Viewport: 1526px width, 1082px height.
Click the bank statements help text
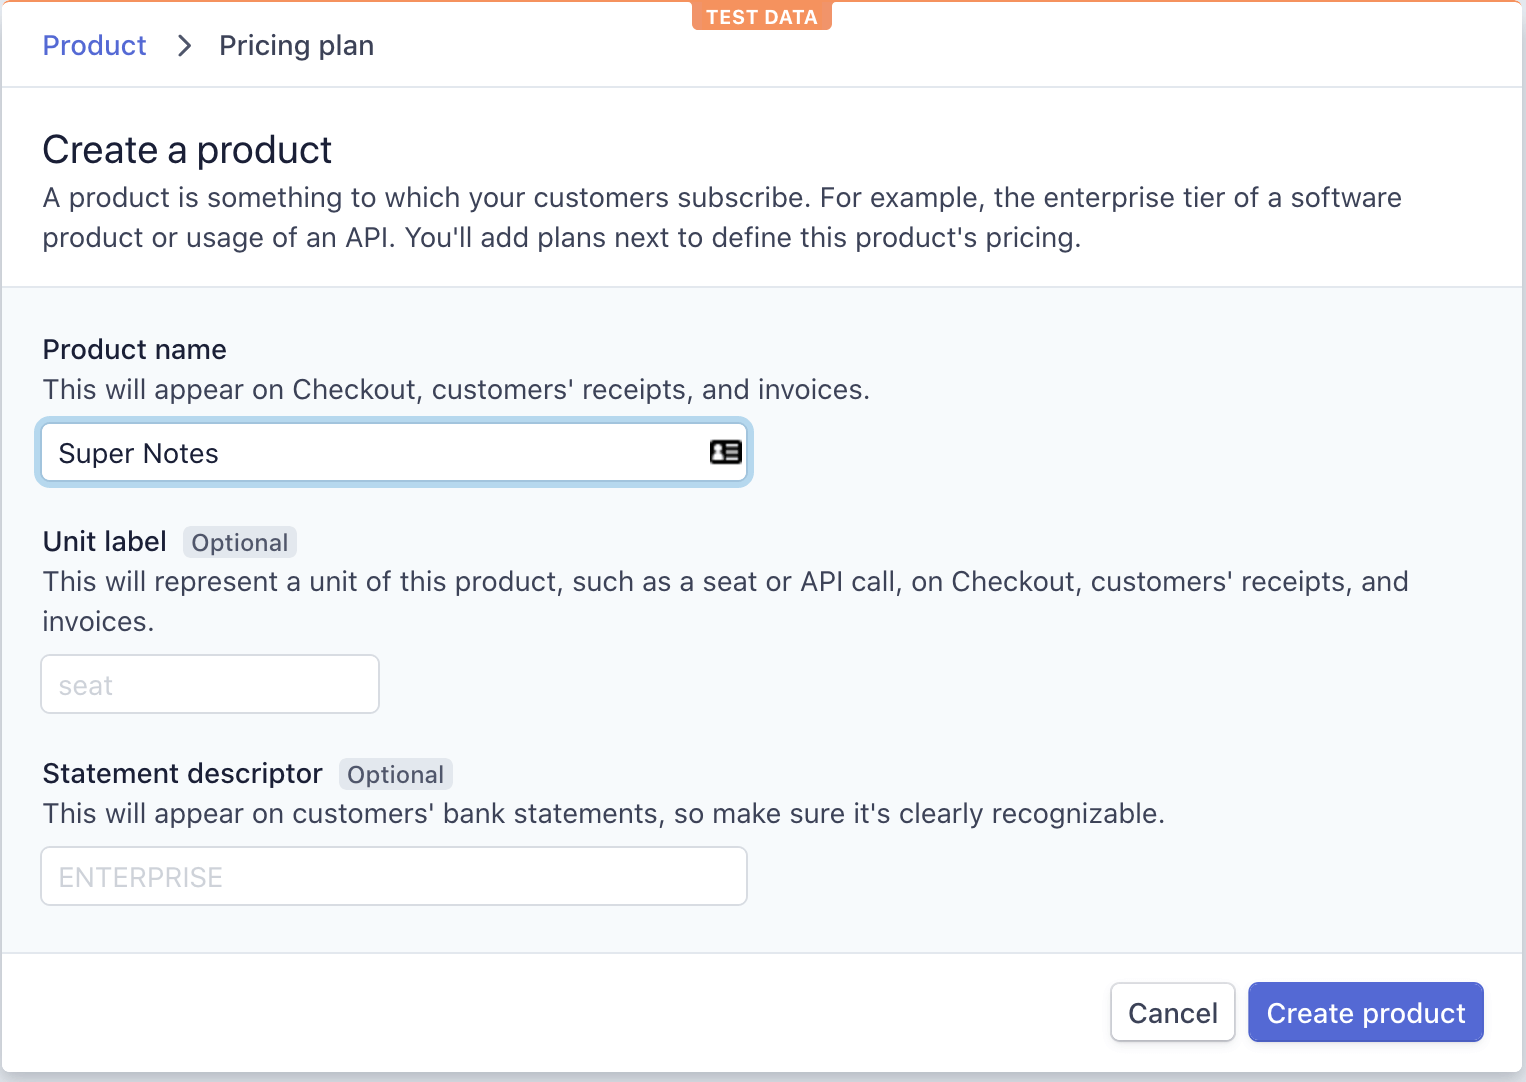click(x=604, y=814)
